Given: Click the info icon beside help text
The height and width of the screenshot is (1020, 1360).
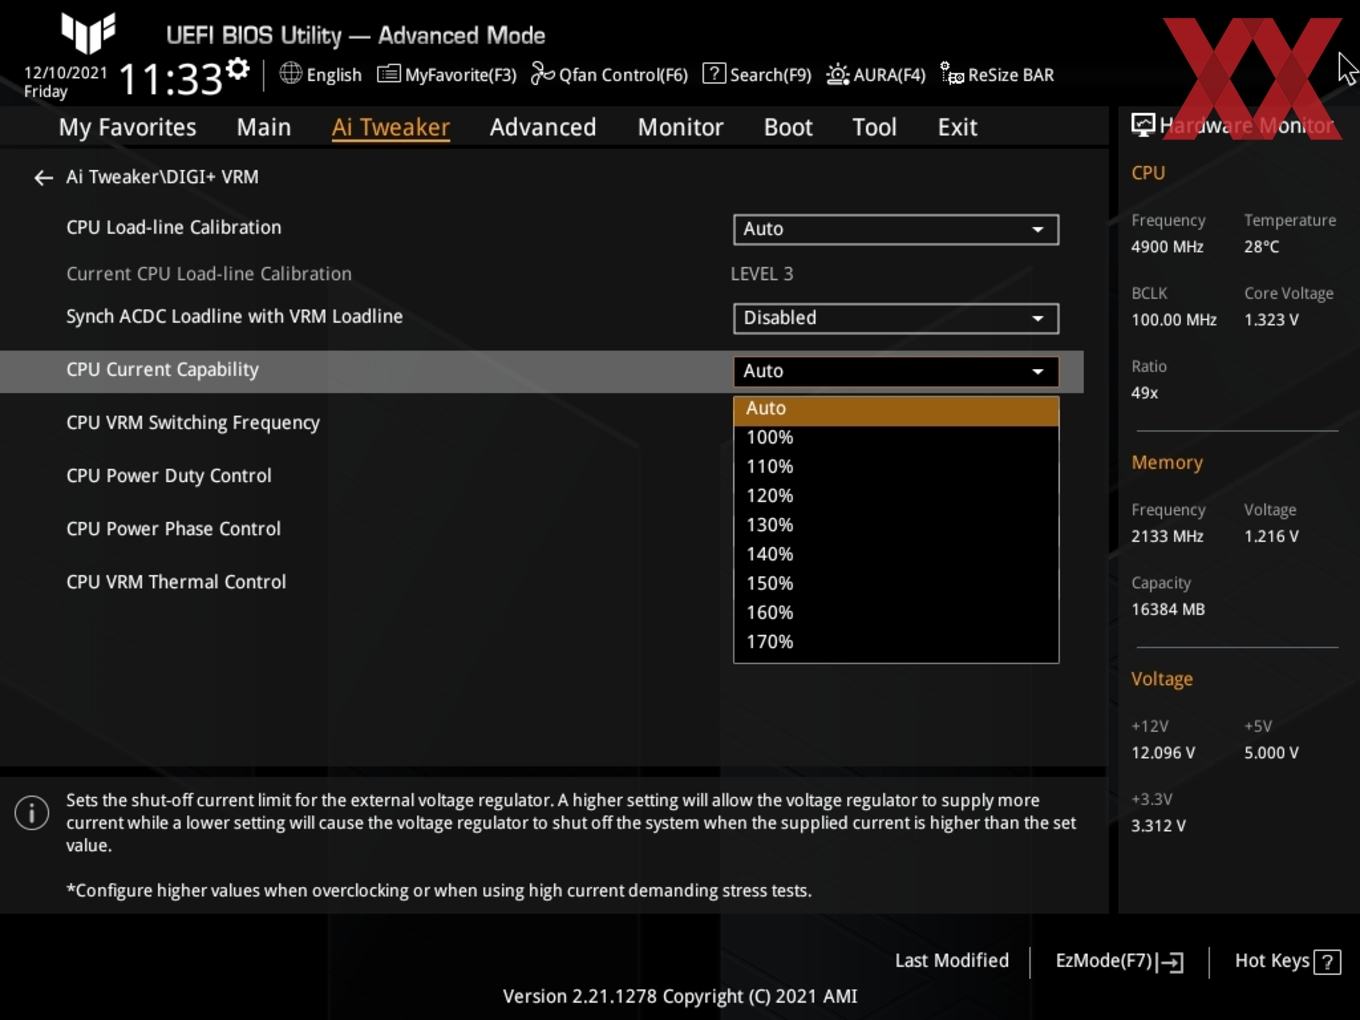Looking at the screenshot, I should pos(32,812).
